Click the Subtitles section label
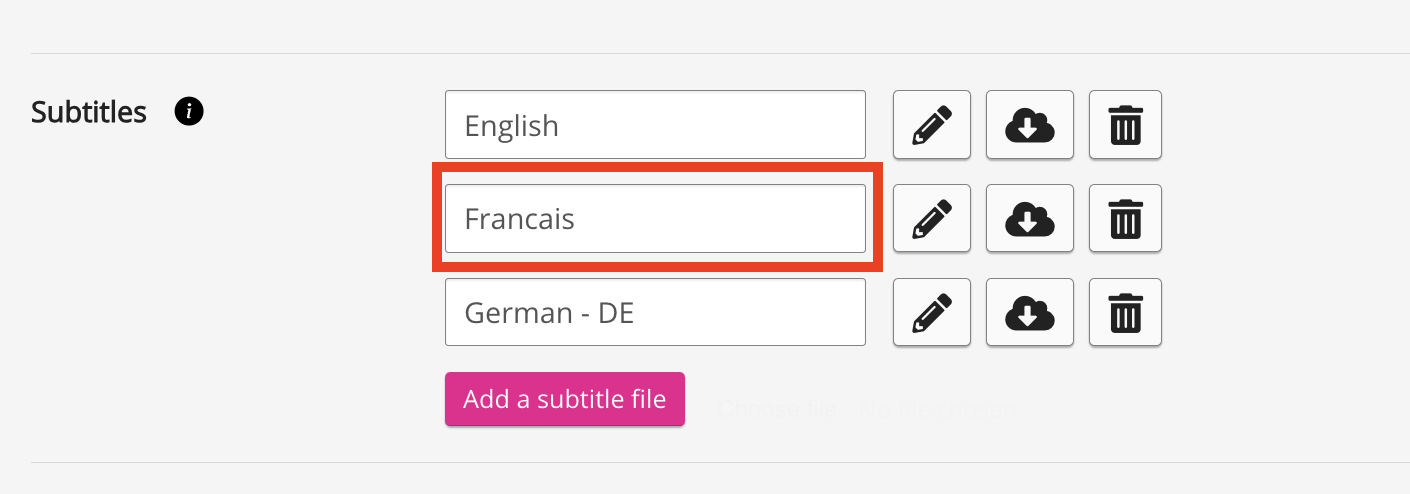Viewport: 1410px width, 494px height. (x=89, y=112)
